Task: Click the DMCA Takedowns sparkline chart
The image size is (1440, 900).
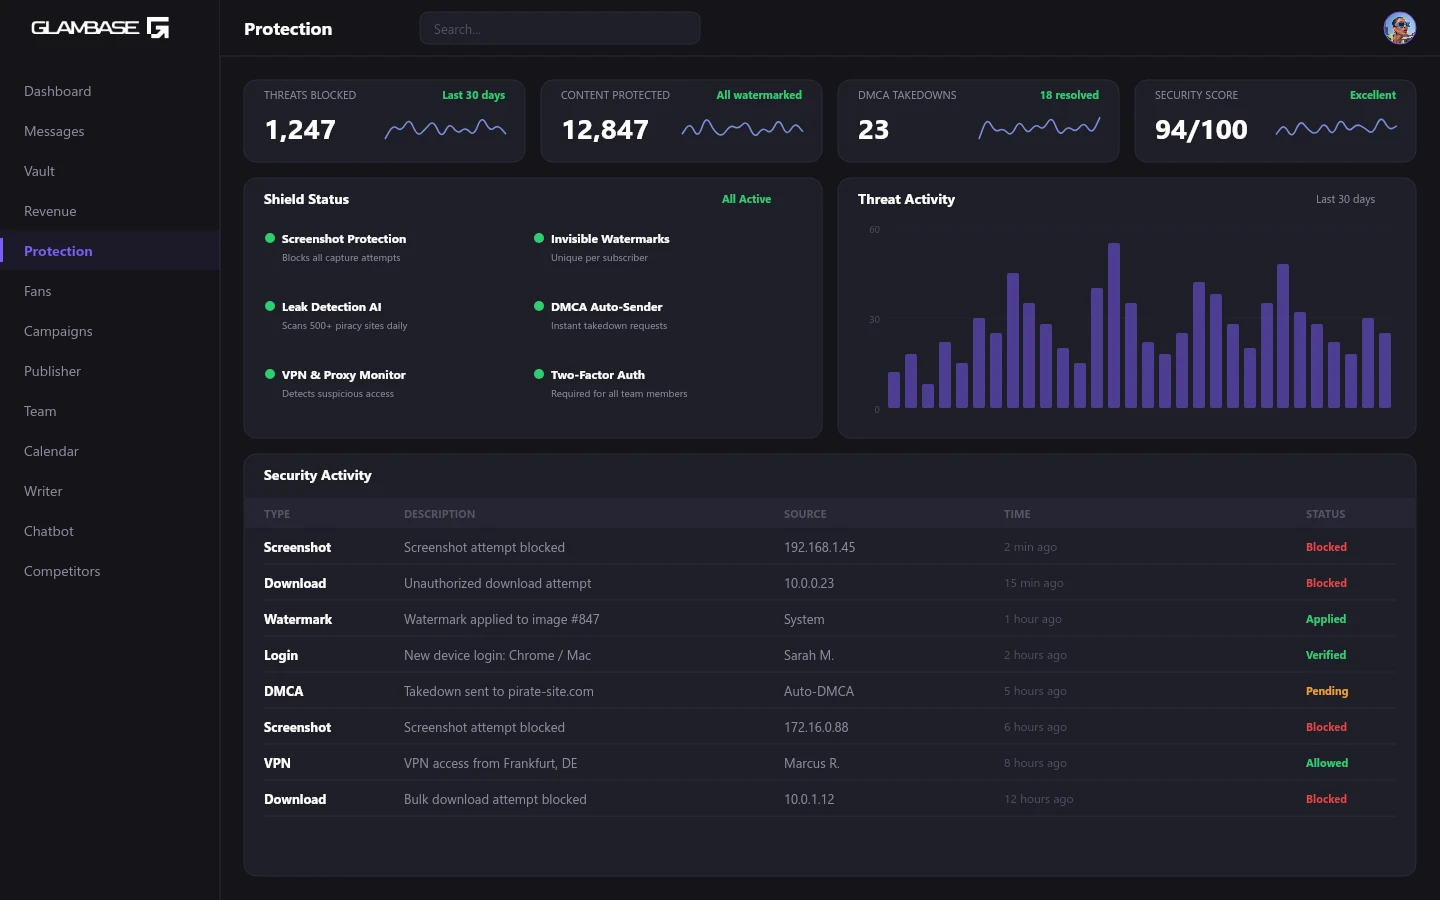Action: point(1038,128)
